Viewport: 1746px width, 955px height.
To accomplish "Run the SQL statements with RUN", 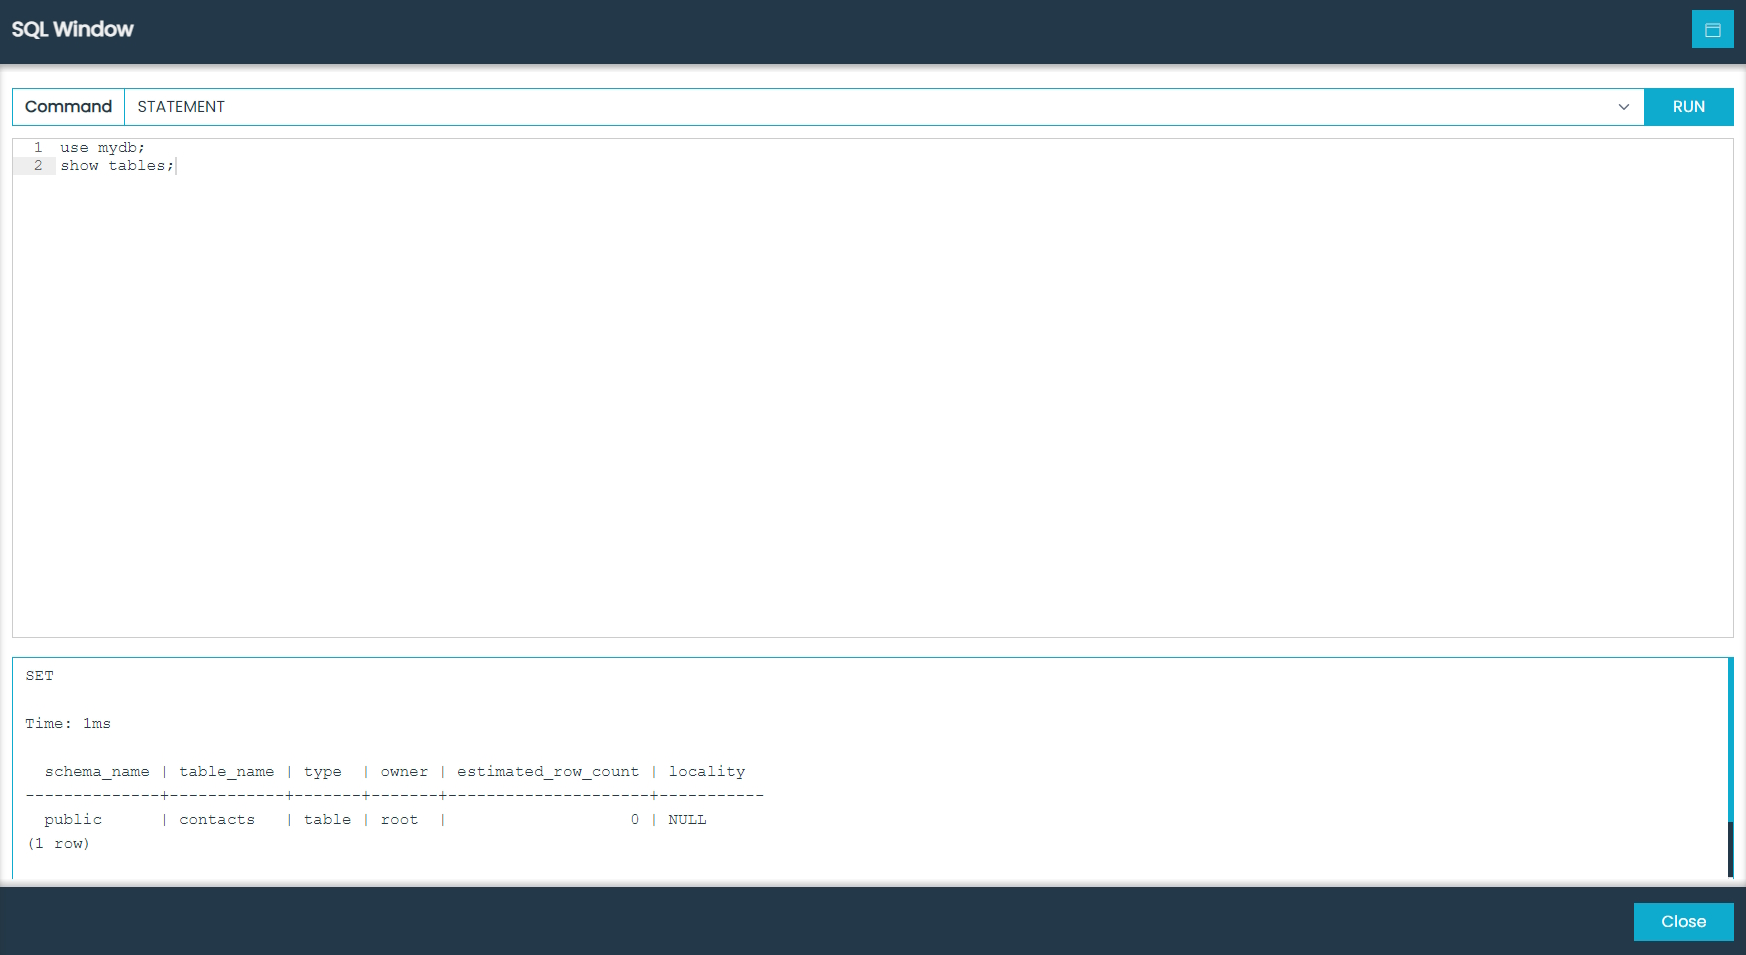I will [1688, 106].
